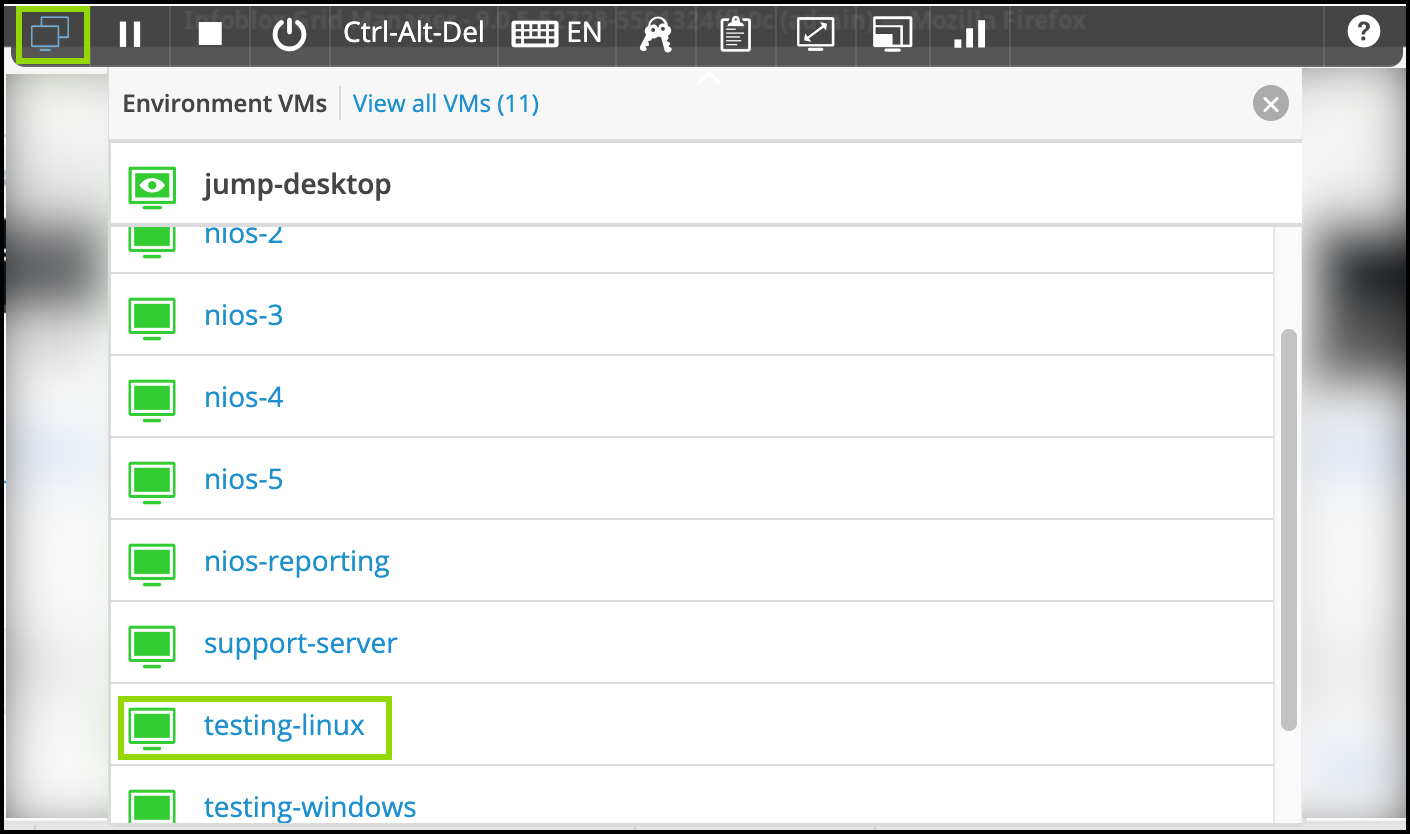This screenshot has height=834, width=1410.
Task: Close the Environment VMs panel
Action: point(1270,104)
